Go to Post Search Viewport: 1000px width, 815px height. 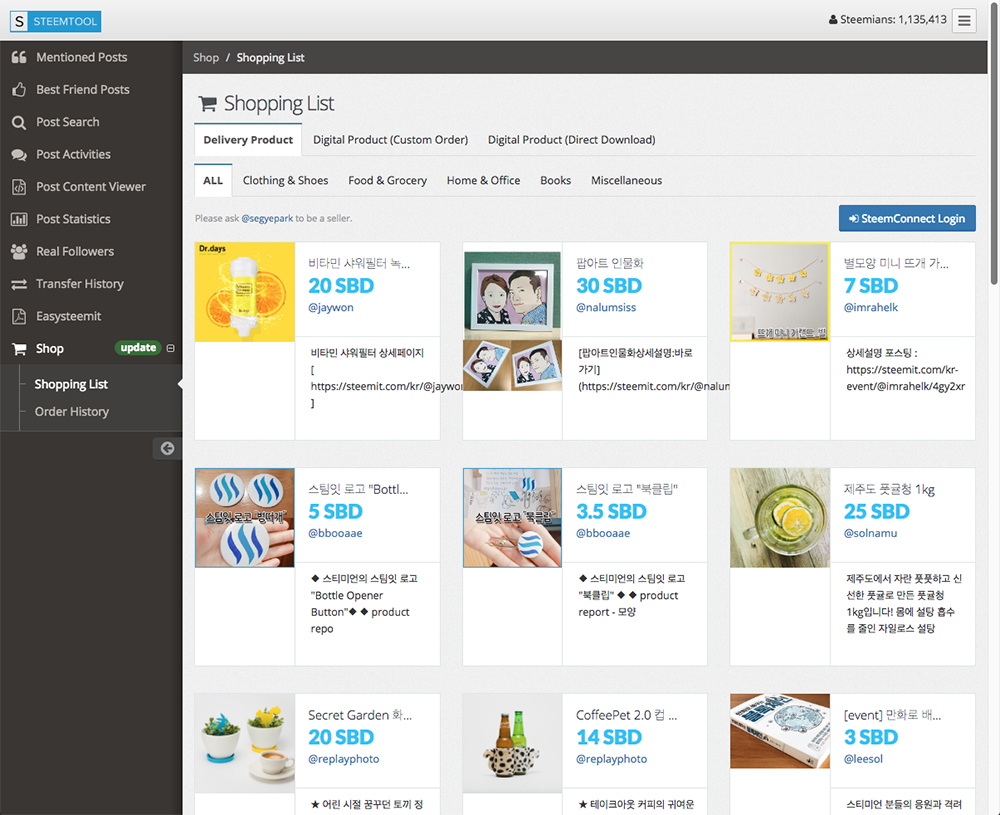coord(68,122)
